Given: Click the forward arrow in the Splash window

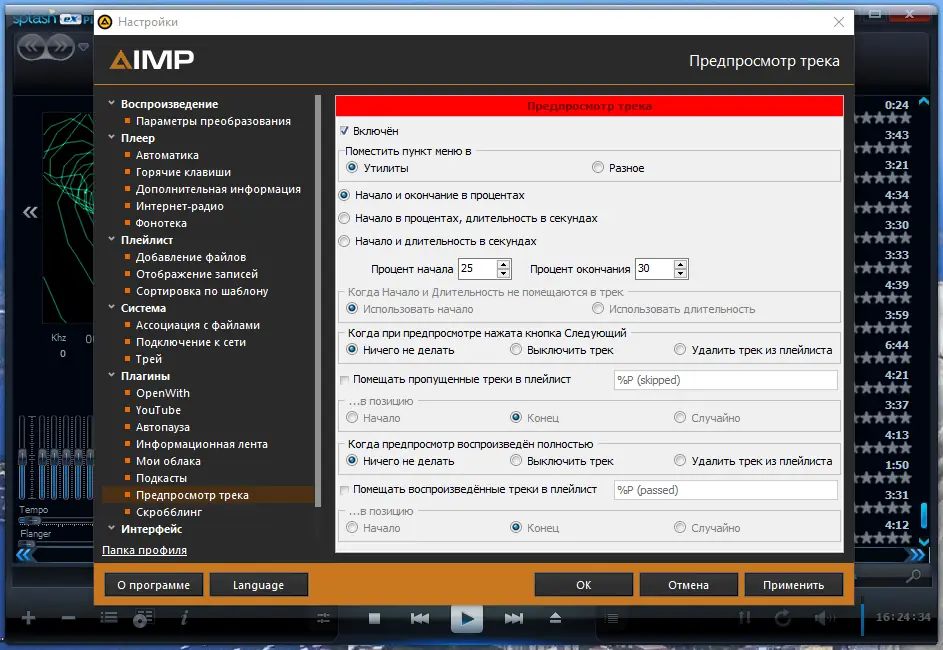Looking at the screenshot, I should tap(61, 46).
